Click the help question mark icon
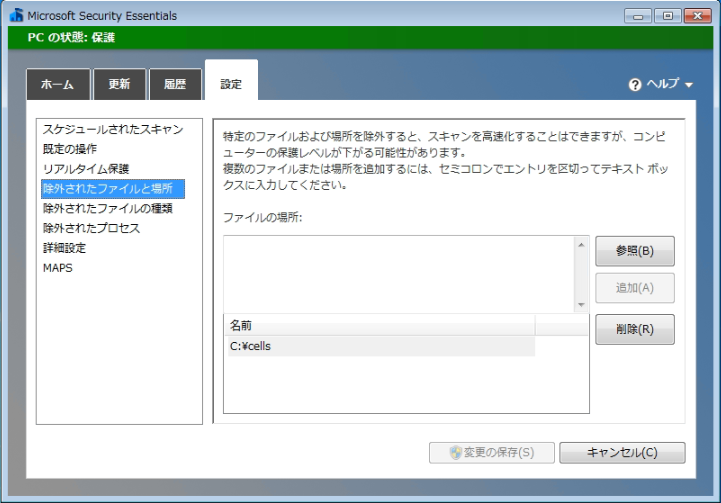 coord(635,85)
